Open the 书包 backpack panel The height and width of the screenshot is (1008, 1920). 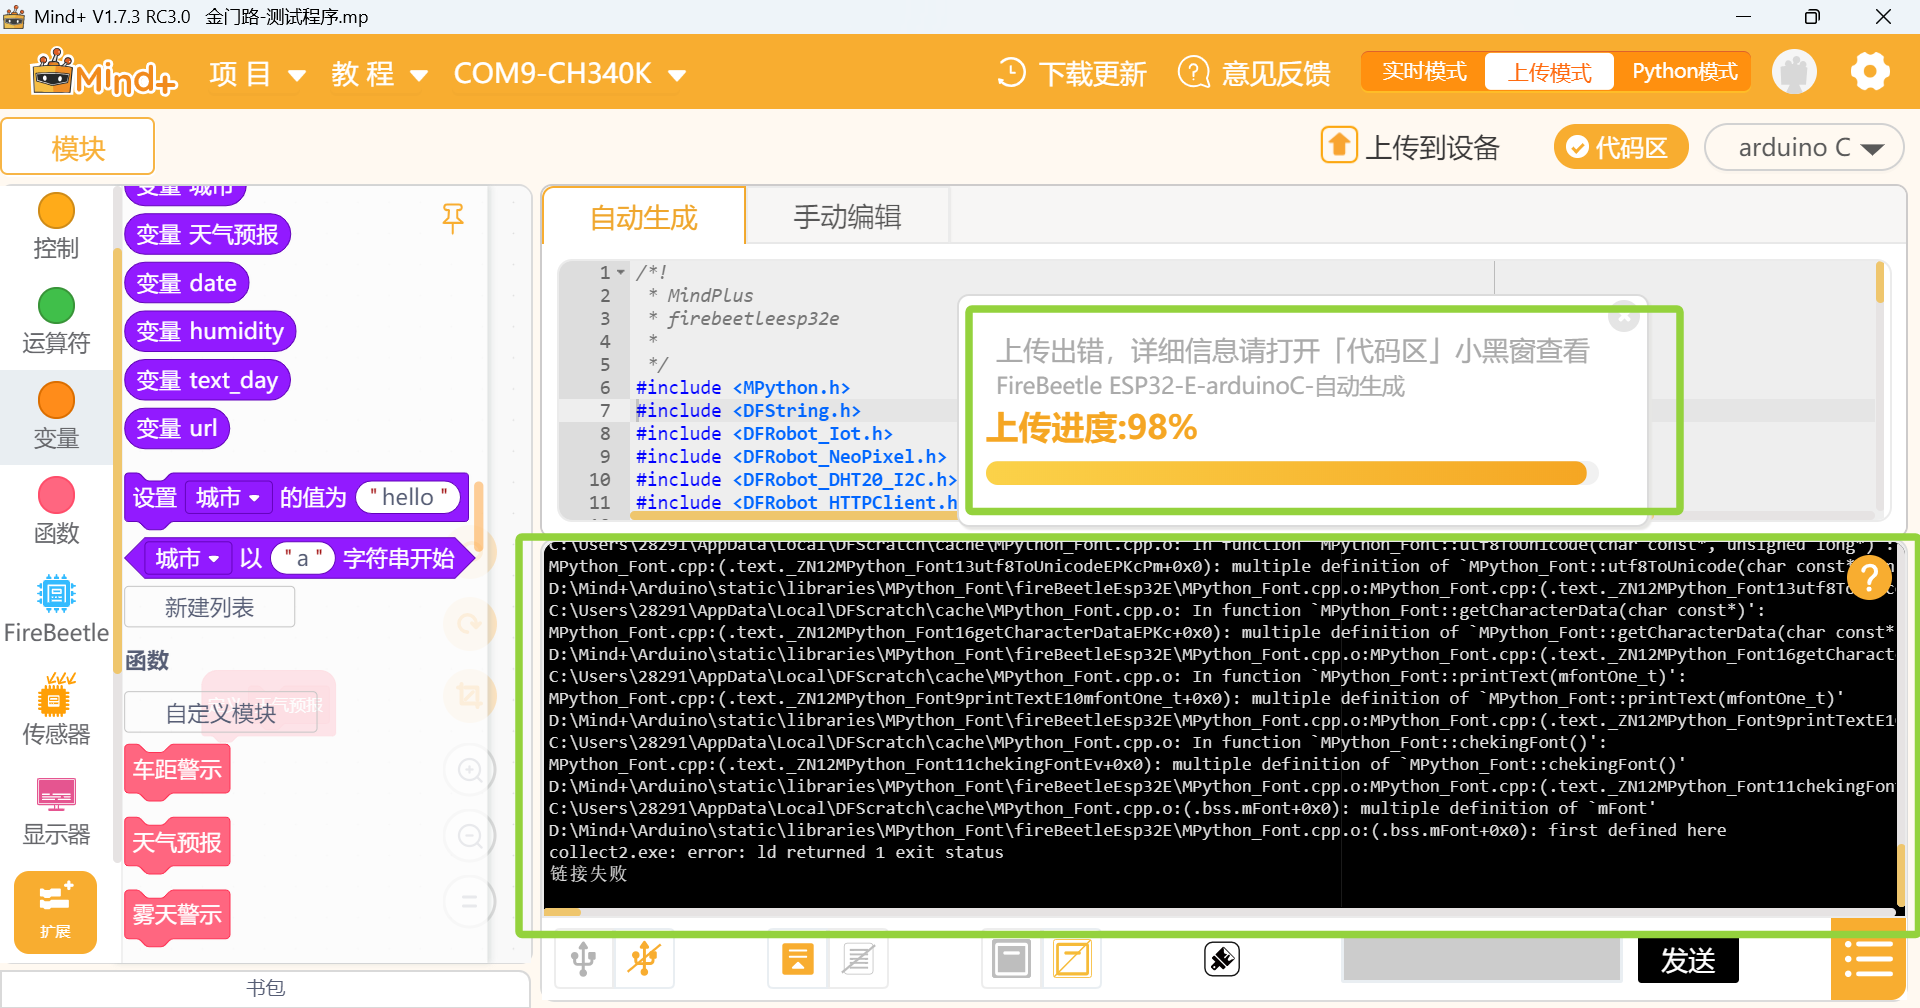(x=266, y=988)
